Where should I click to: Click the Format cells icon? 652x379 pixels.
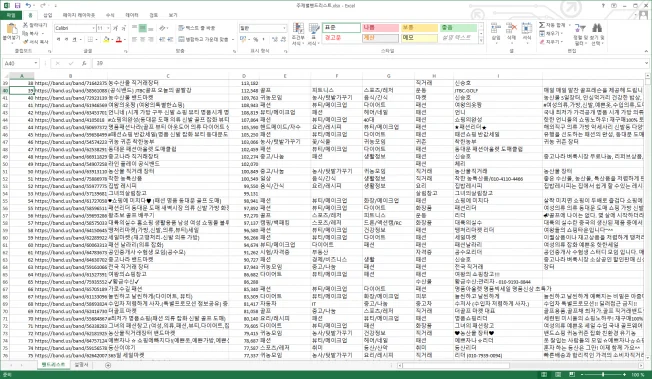pos(526,29)
